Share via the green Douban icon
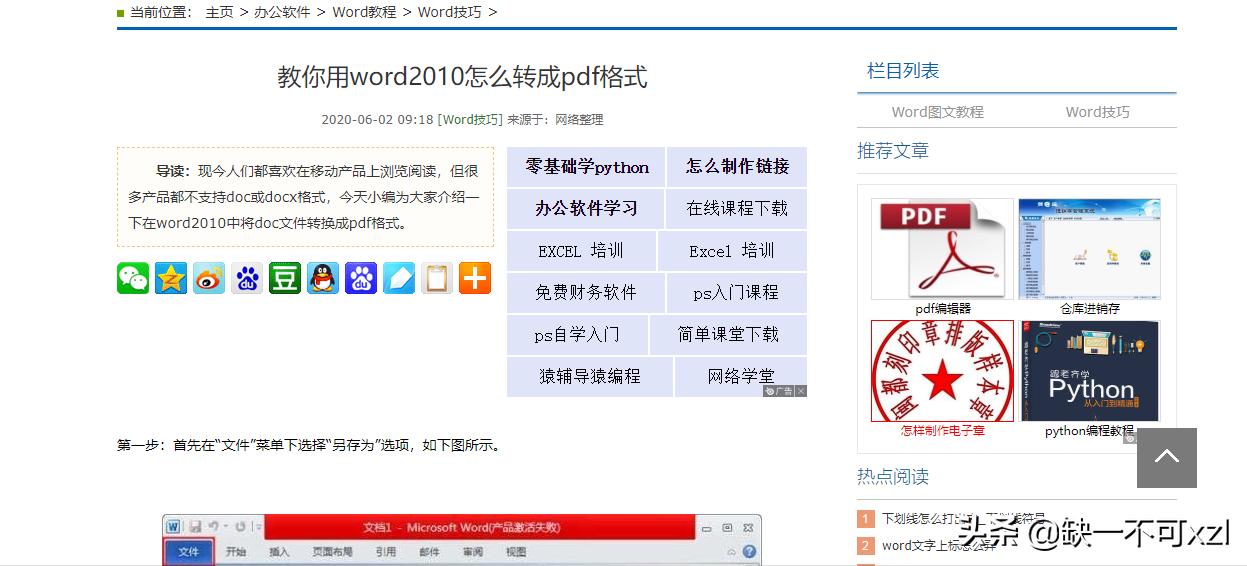The height and width of the screenshot is (566, 1247). coord(285,277)
